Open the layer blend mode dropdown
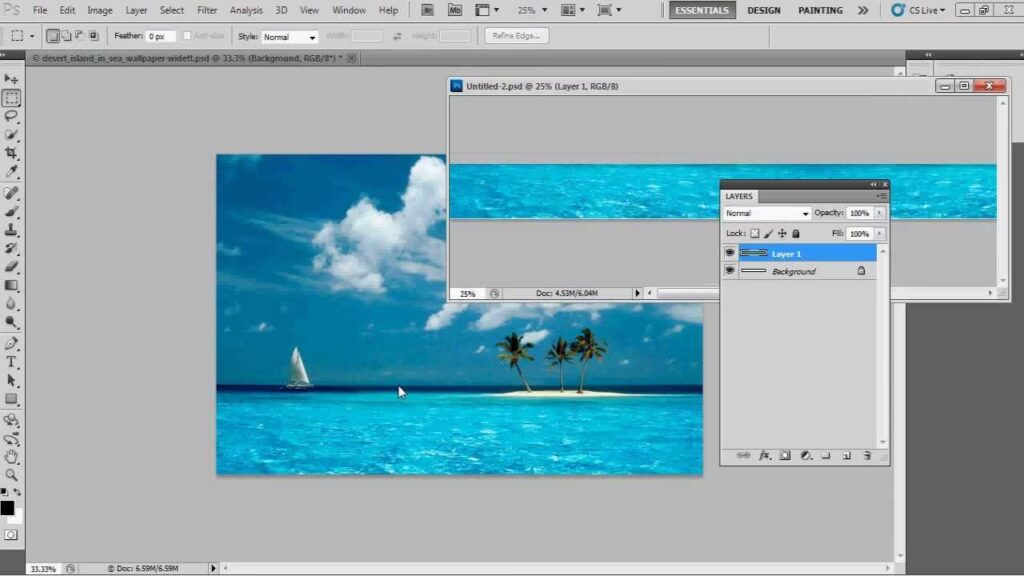 767,213
